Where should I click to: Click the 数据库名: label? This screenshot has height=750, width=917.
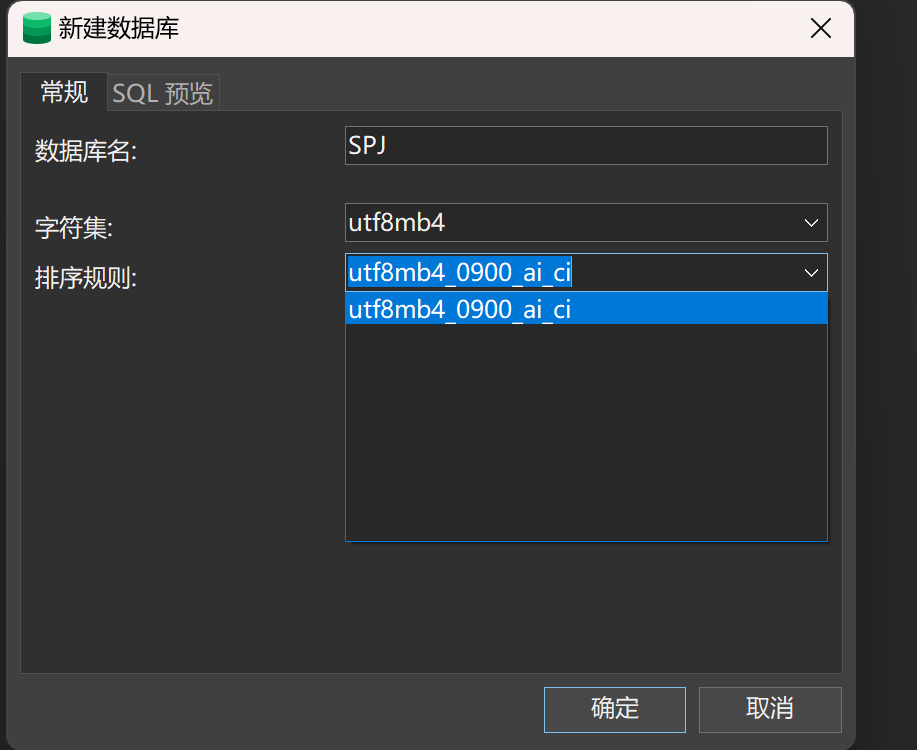click(x=85, y=152)
